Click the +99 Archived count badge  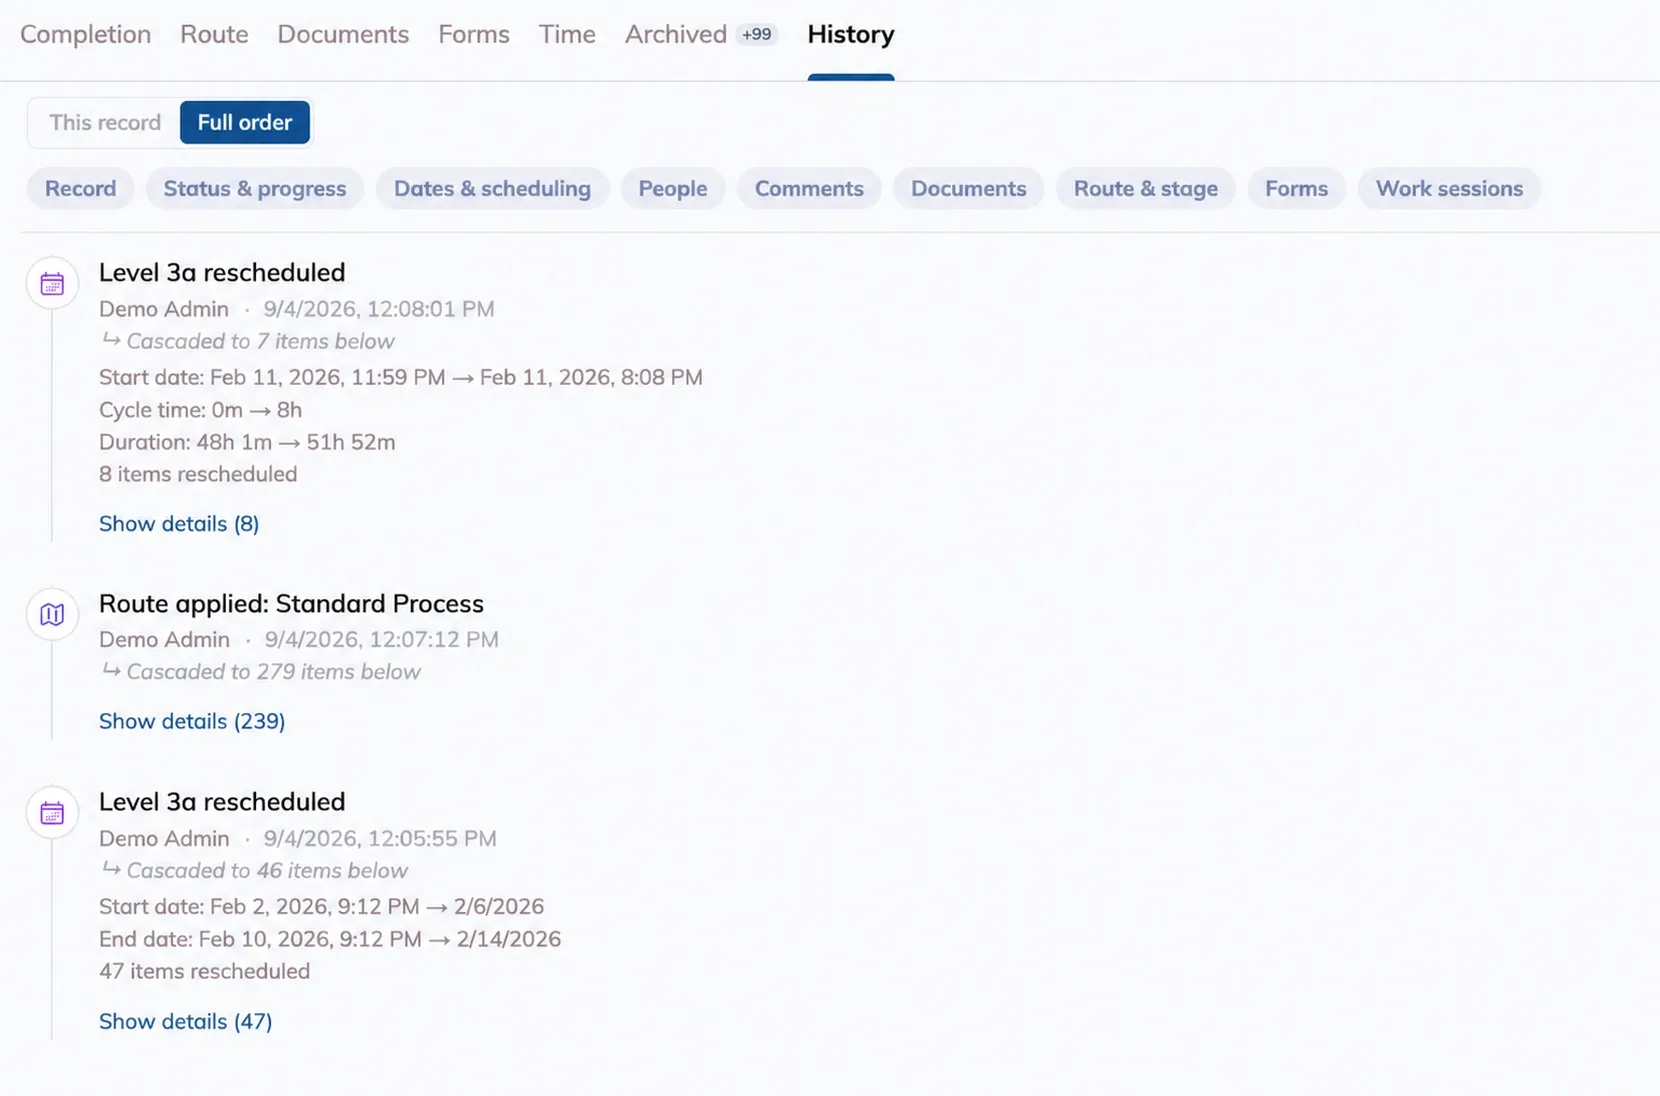click(757, 34)
